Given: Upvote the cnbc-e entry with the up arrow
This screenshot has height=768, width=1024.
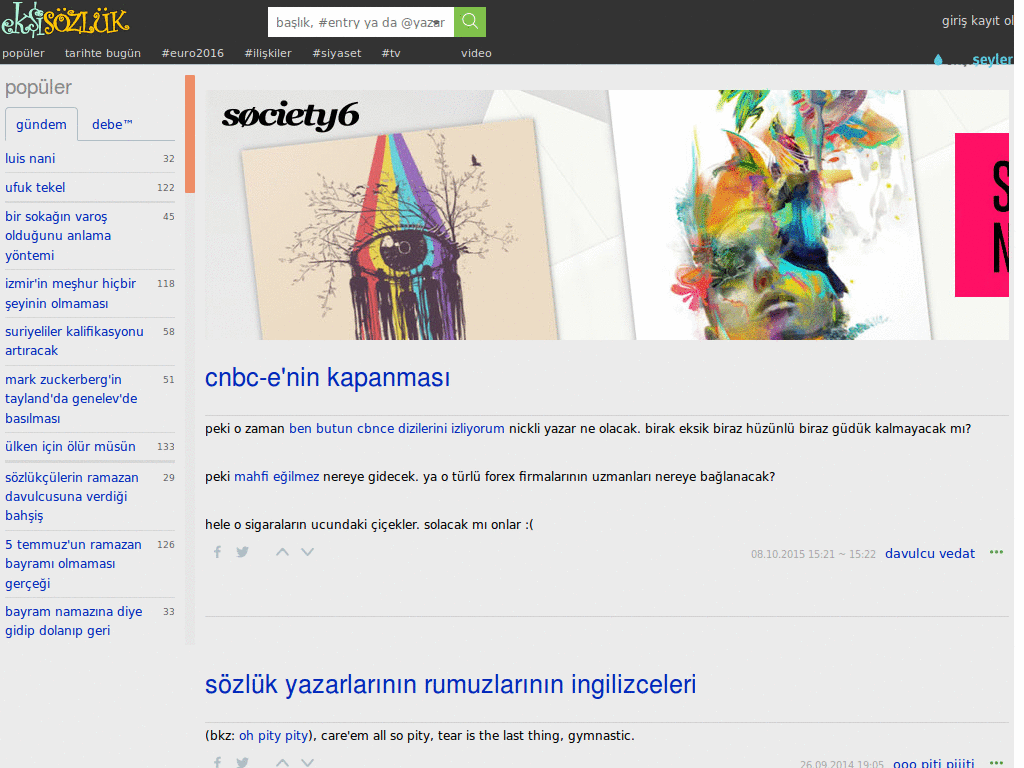Looking at the screenshot, I should 282,551.
